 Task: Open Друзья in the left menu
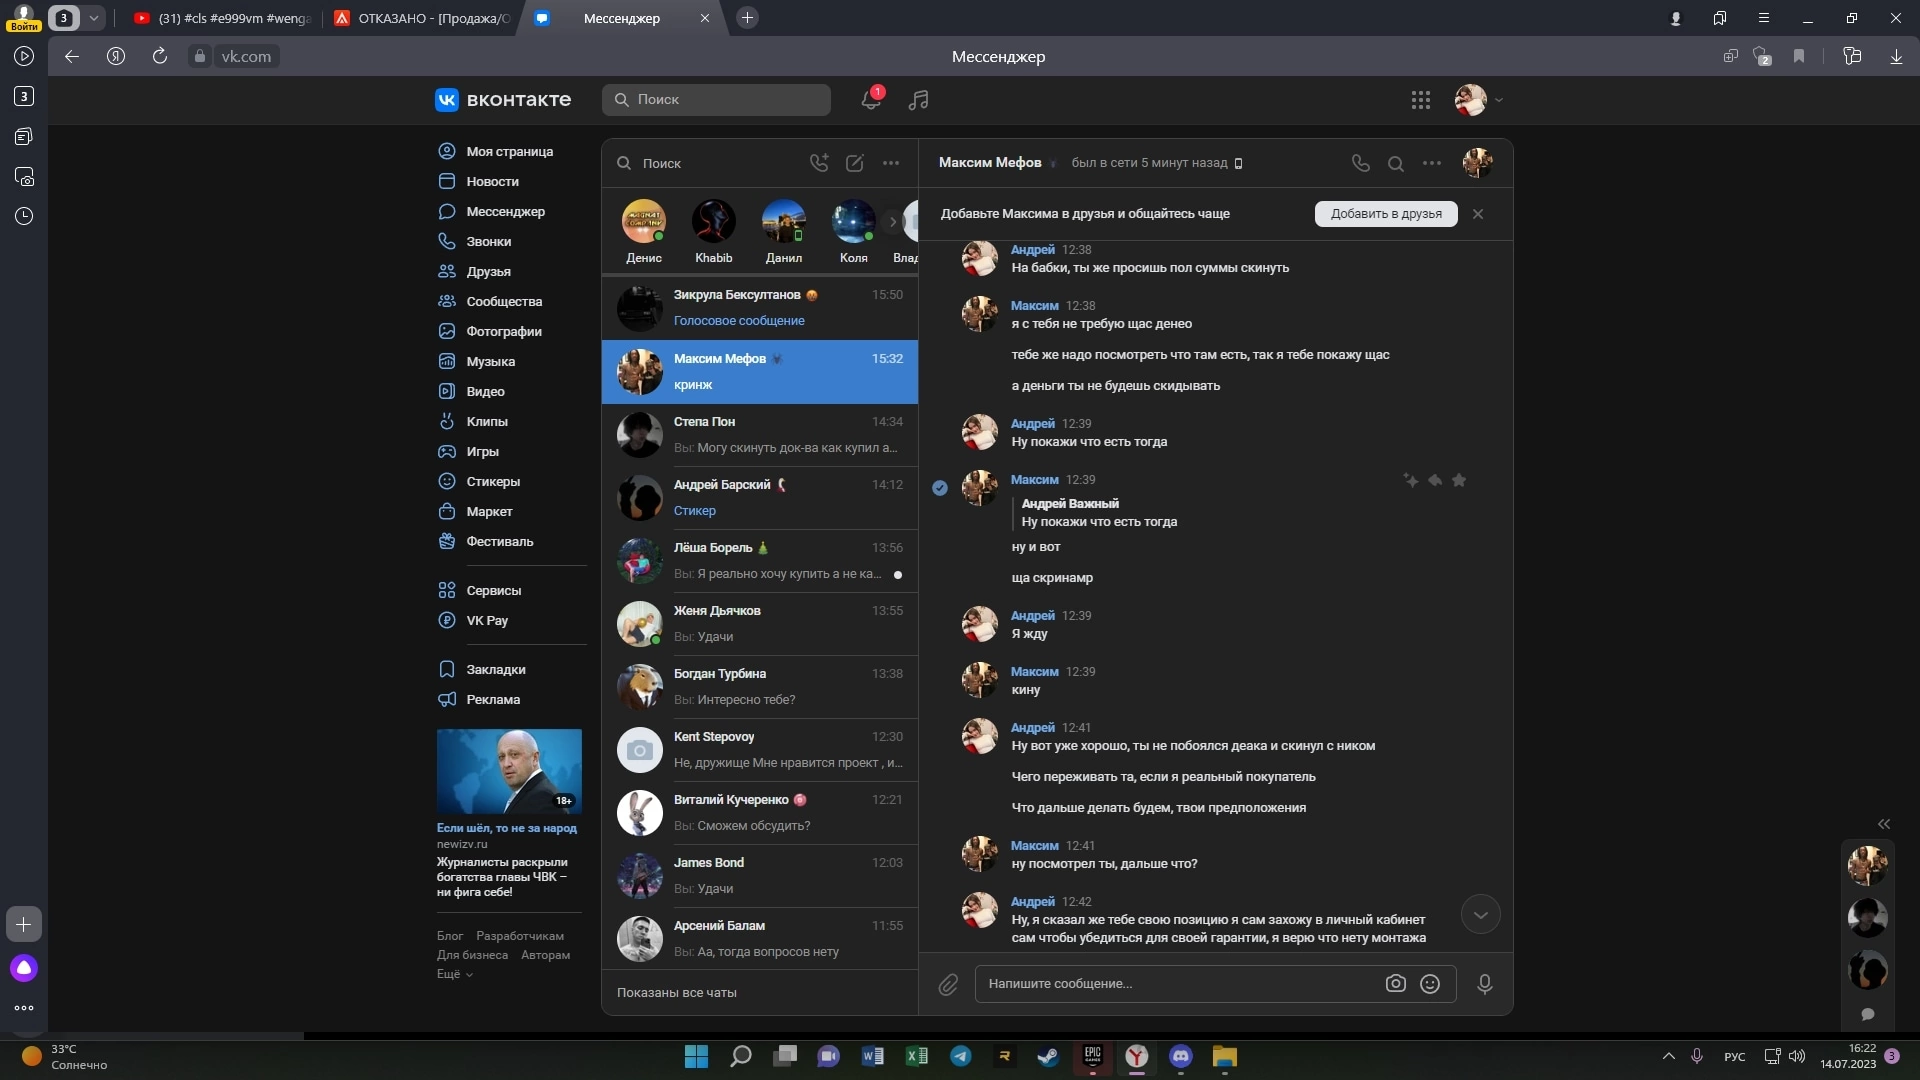coord(488,271)
